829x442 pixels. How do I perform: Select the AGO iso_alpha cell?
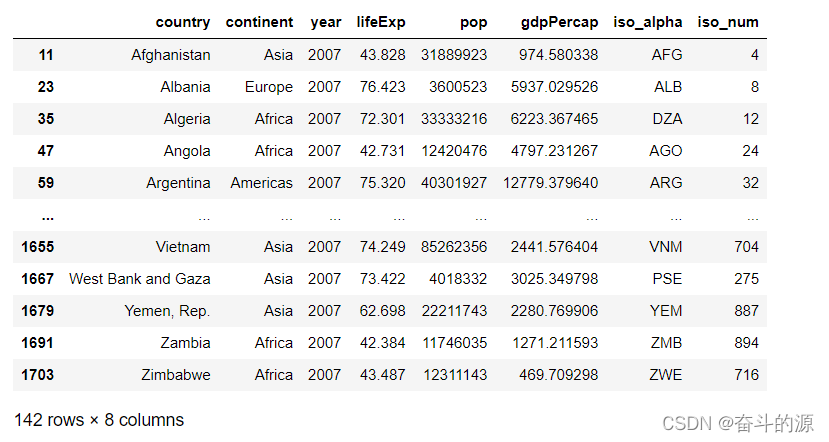665,151
